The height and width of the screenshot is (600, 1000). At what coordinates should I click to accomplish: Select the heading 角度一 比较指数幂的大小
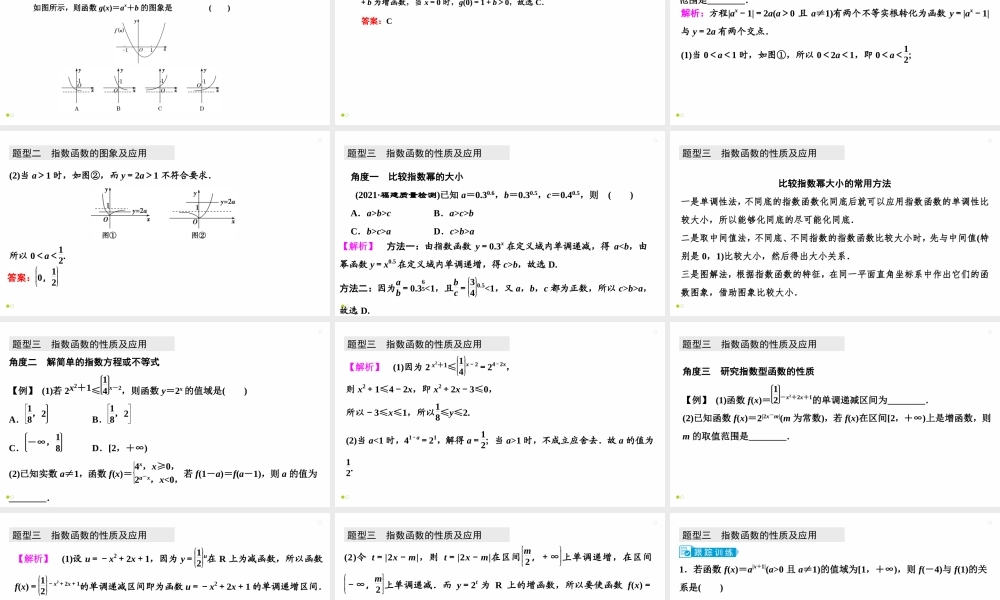tap(407, 177)
